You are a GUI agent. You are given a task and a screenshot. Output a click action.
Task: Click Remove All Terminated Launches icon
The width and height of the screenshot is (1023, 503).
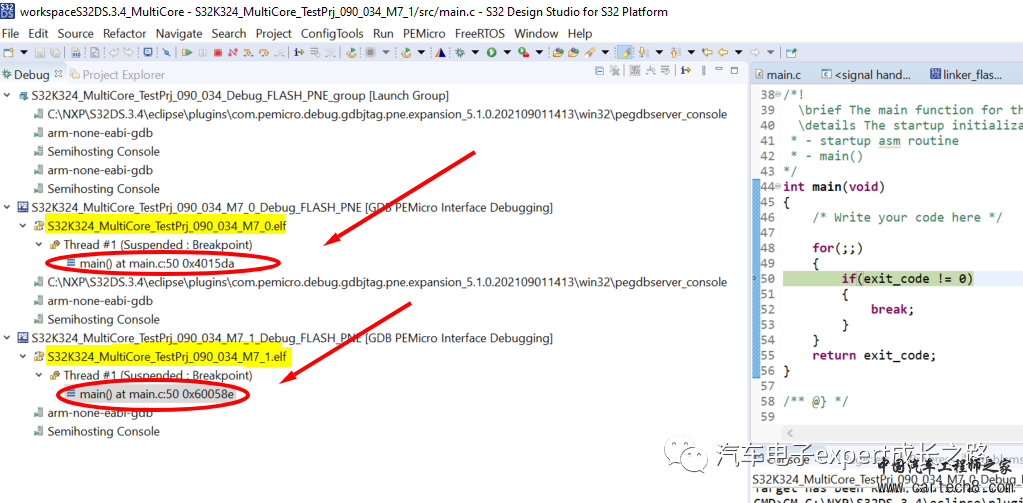click(x=615, y=71)
